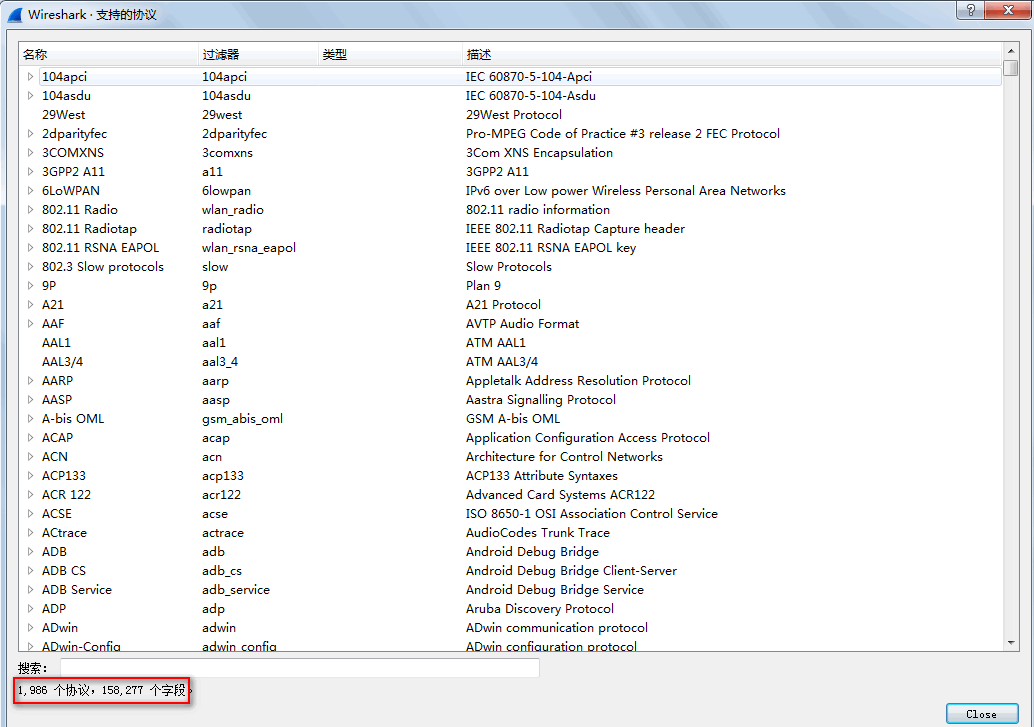Screen dimensions: 1034x727
Task: Click the Close button
Action: [x=982, y=714]
